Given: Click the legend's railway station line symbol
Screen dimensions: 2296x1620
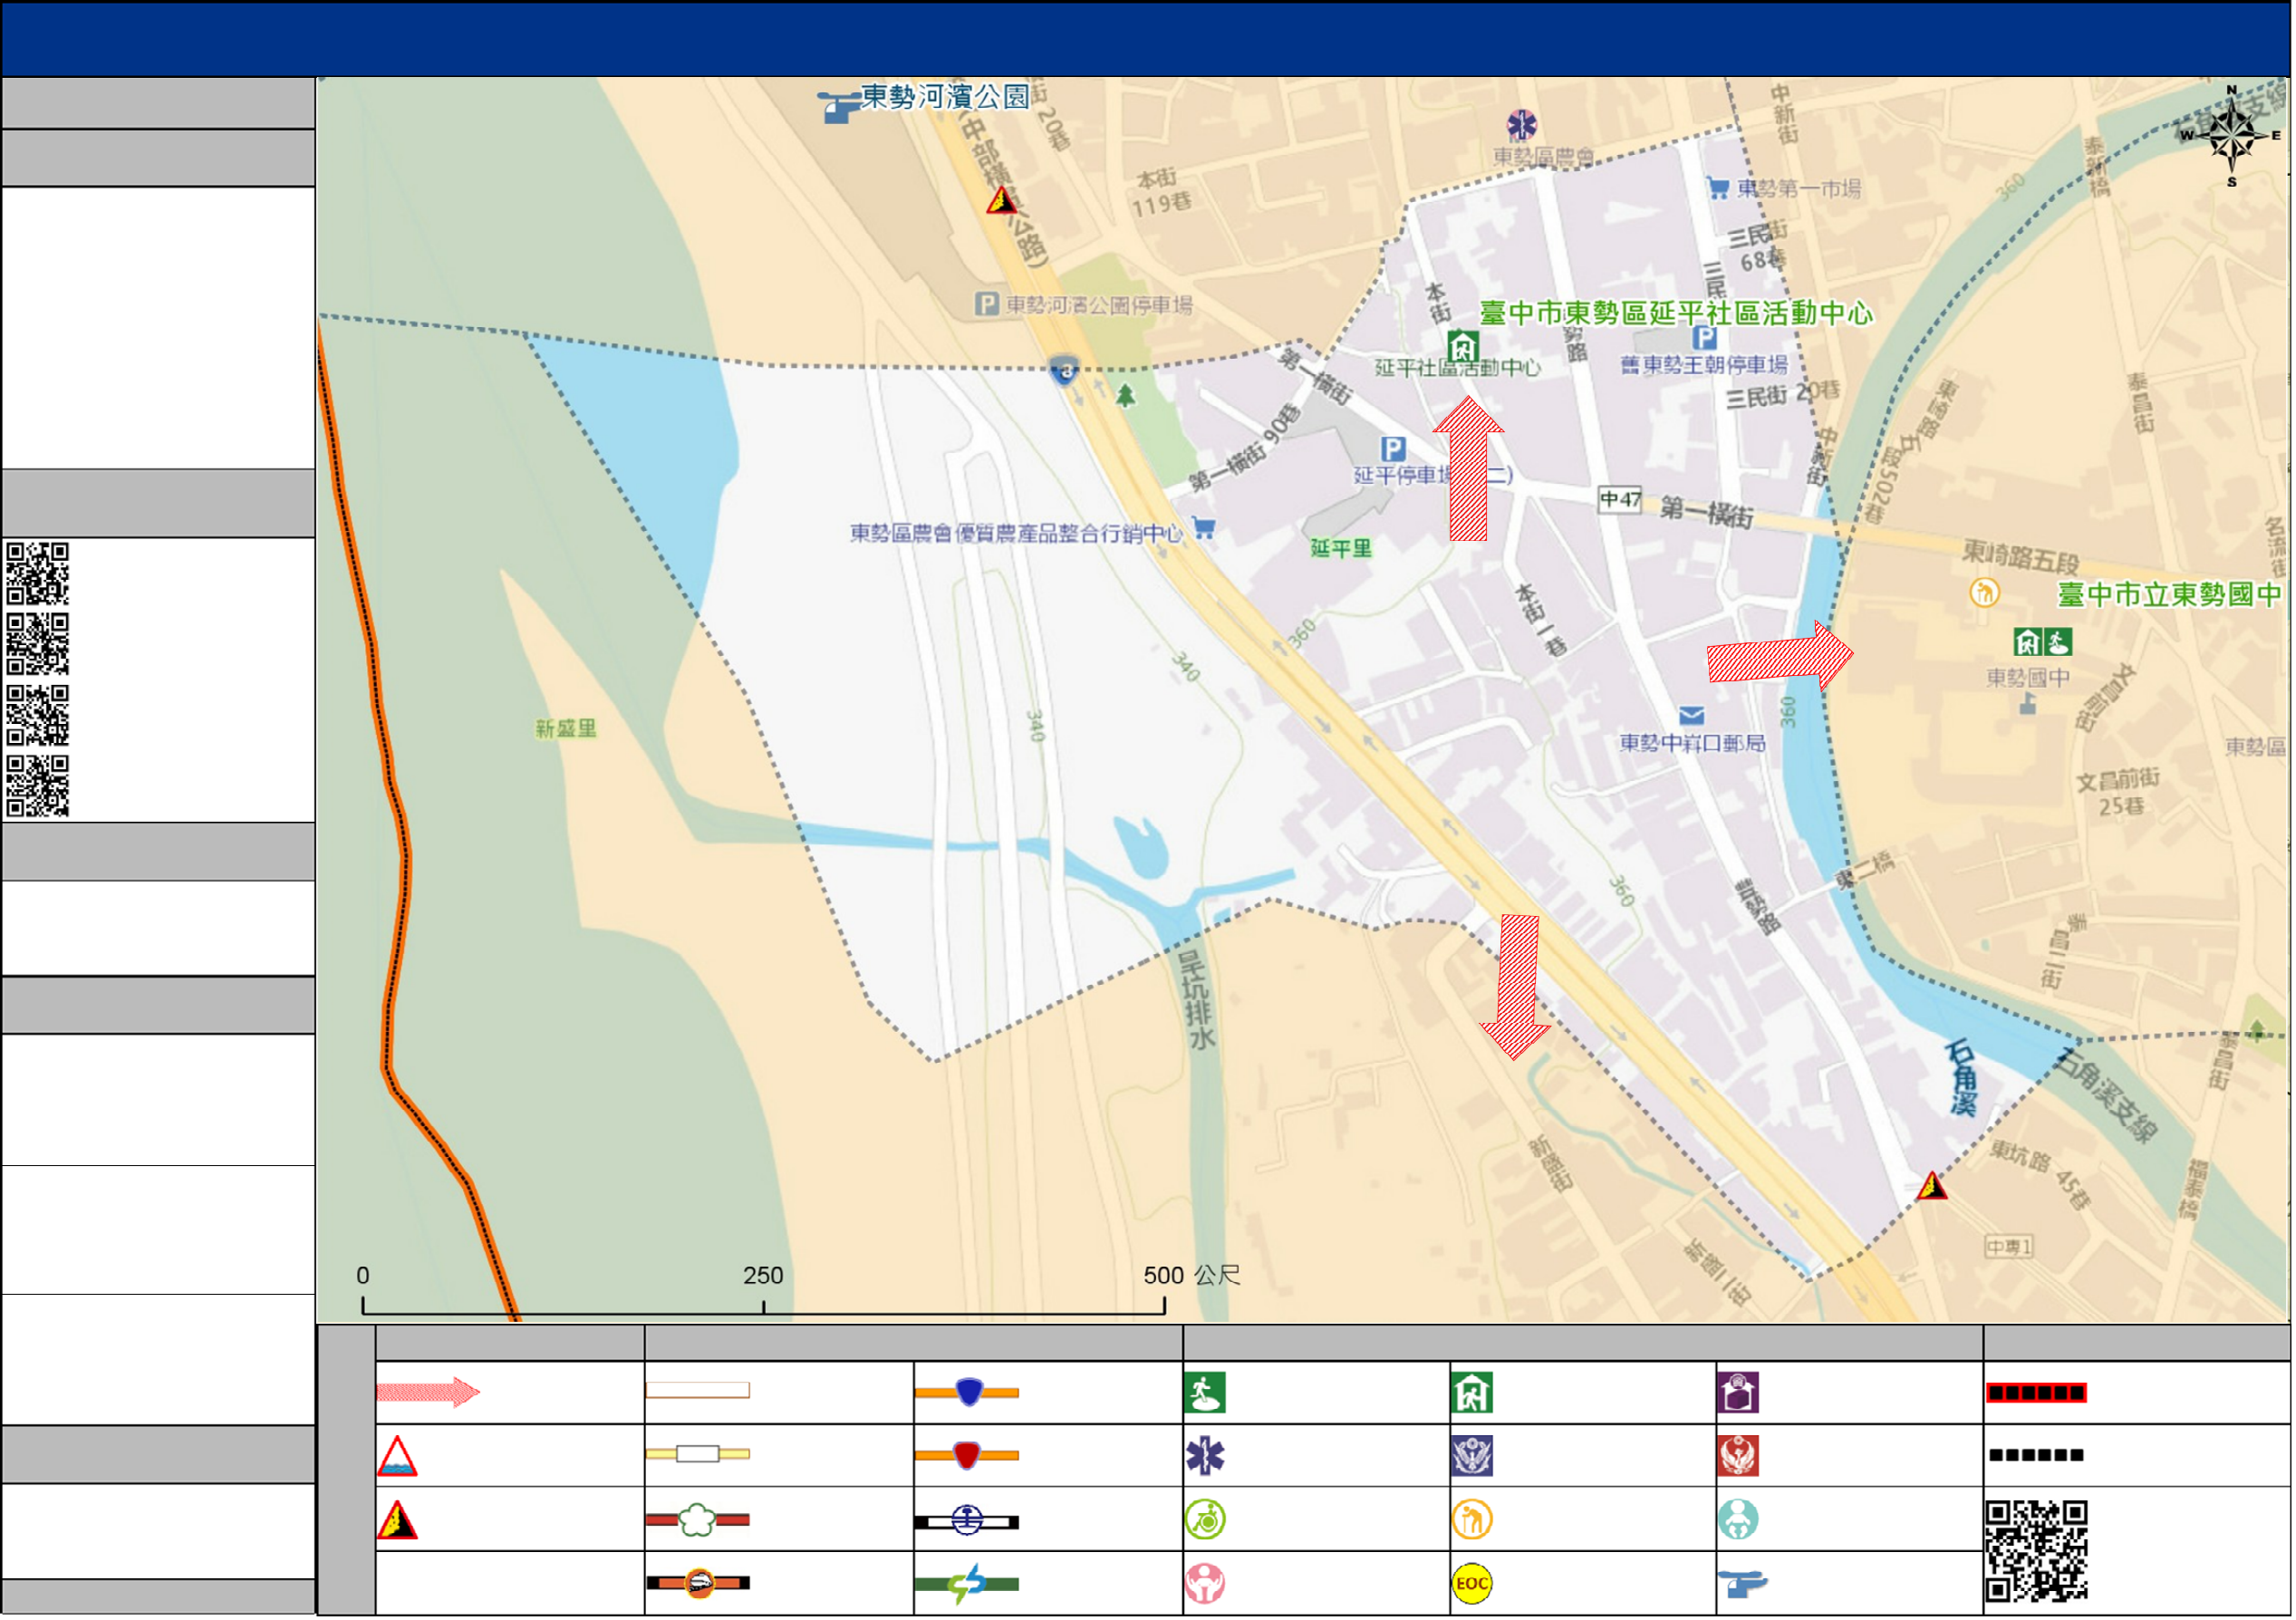Looking at the screenshot, I should pyautogui.click(x=967, y=1522).
